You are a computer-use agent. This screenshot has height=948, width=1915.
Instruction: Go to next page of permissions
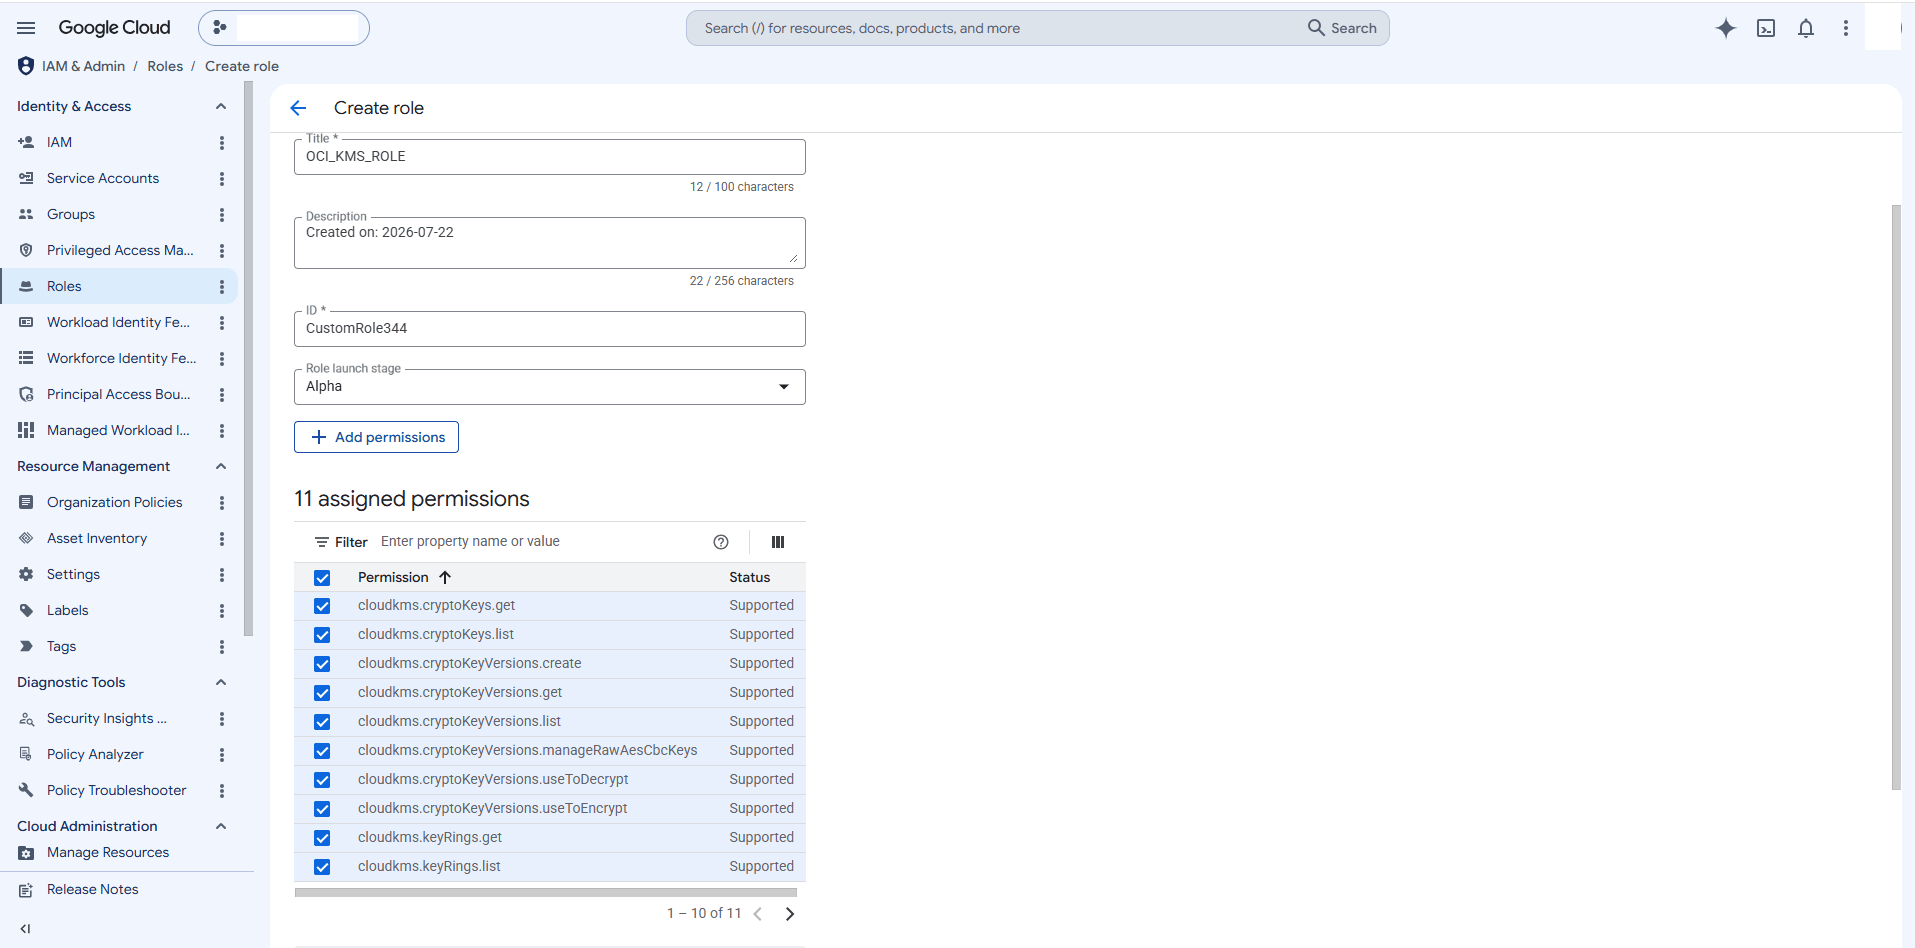coord(790,914)
